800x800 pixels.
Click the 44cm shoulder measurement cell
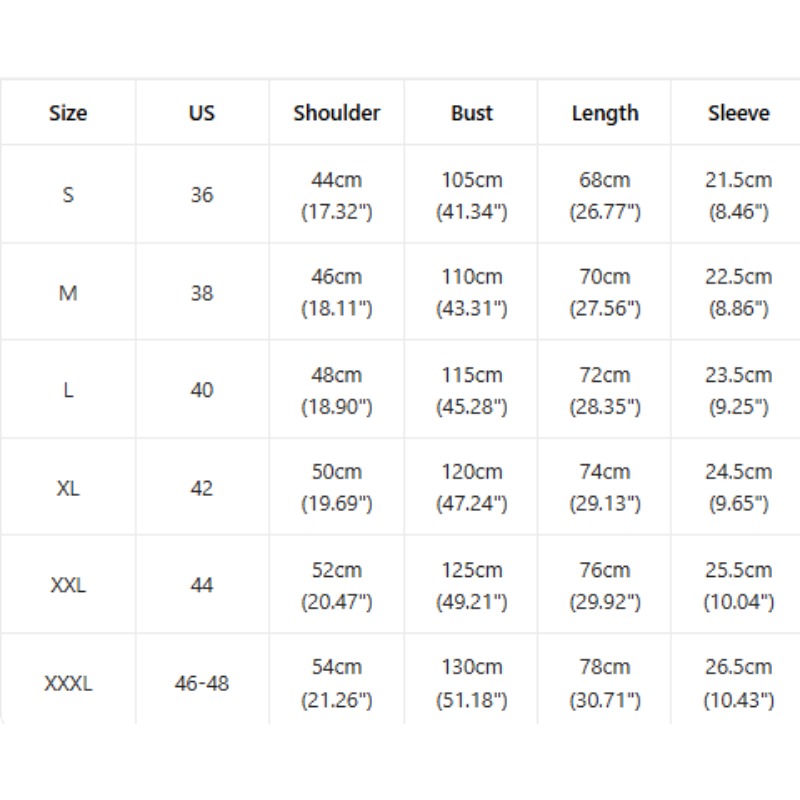click(x=337, y=194)
